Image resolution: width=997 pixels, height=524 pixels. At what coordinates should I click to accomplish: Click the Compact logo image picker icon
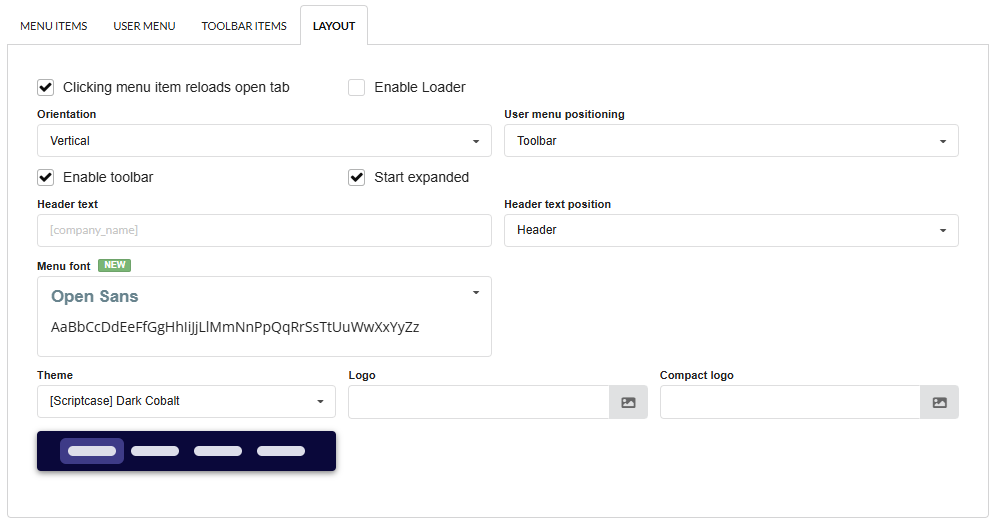[x=940, y=402]
